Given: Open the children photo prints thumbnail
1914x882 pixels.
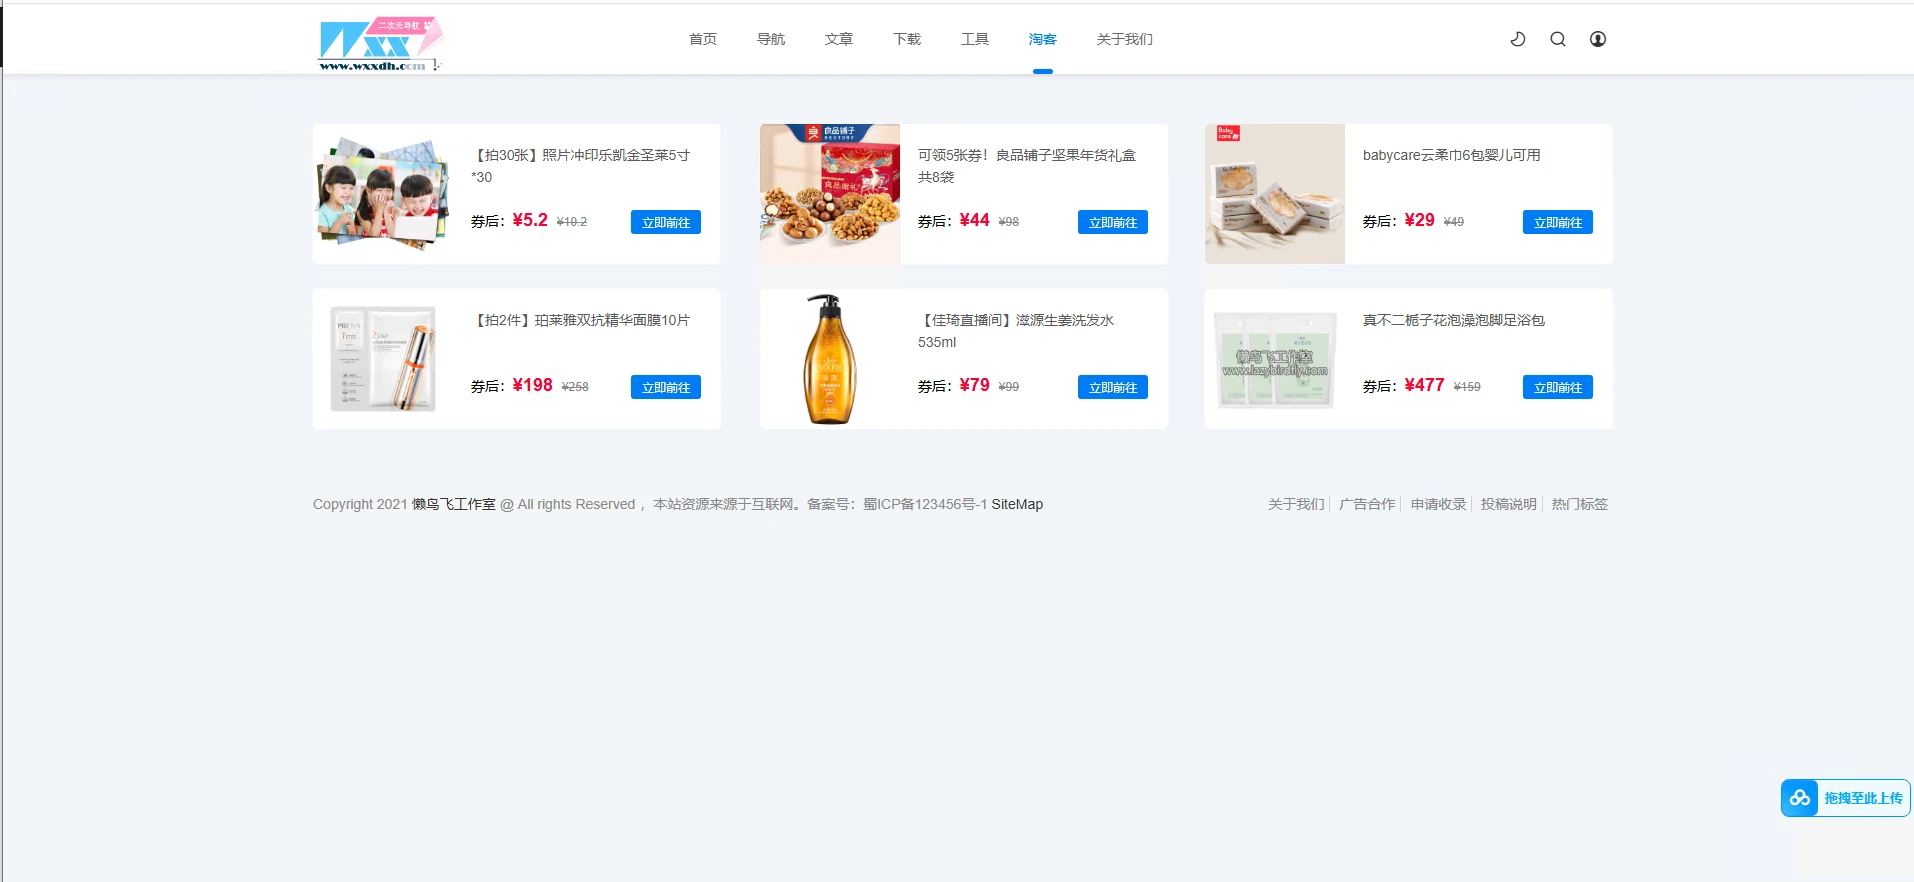Looking at the screenshot, I should (383, 194).
